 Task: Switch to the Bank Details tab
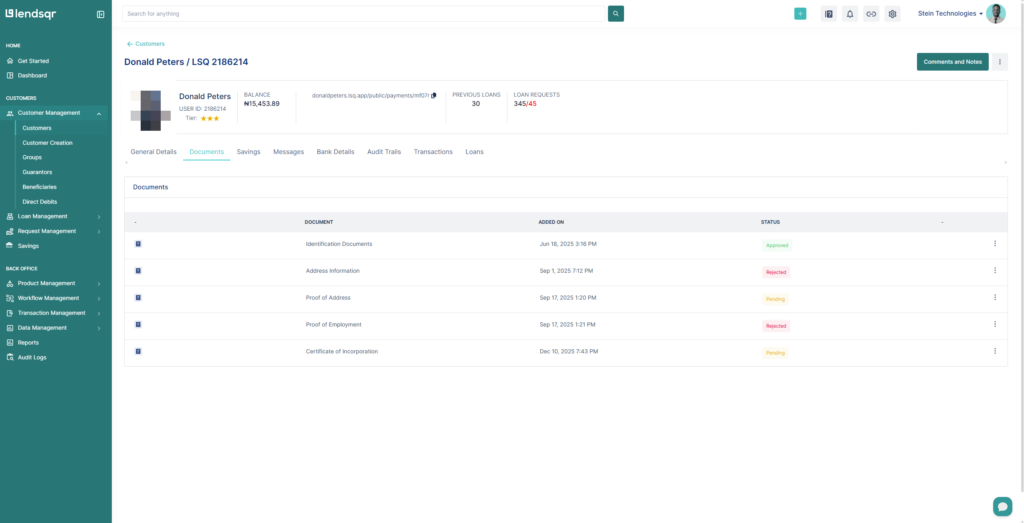pos(336,151)
